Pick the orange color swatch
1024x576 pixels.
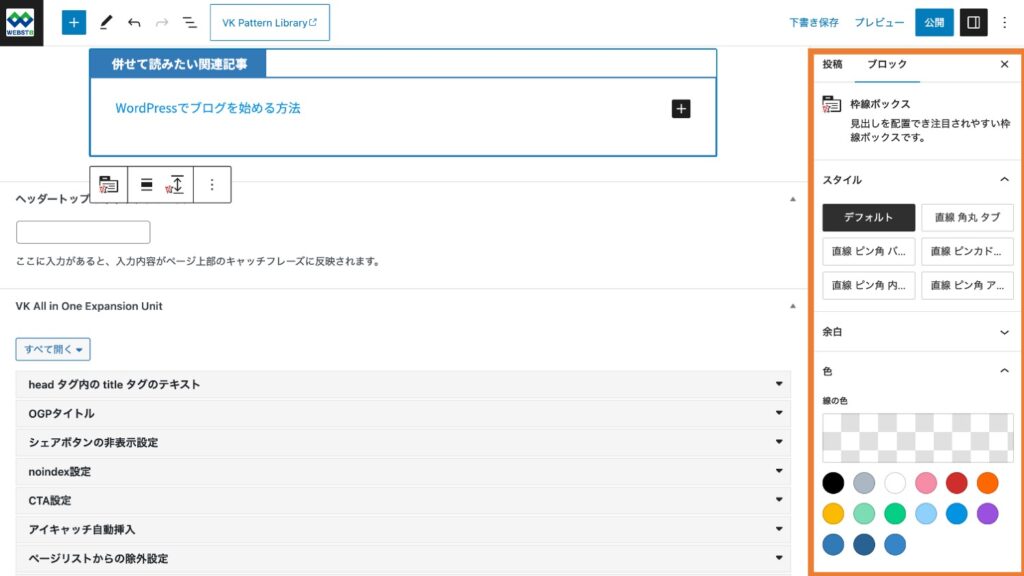(x=988, y=483)
